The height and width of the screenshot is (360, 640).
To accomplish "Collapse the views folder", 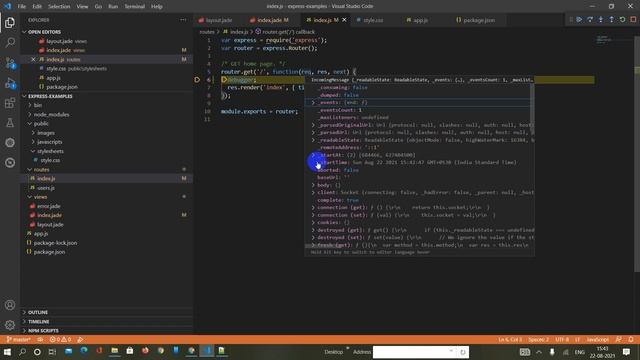I will (x=30, y=197).
